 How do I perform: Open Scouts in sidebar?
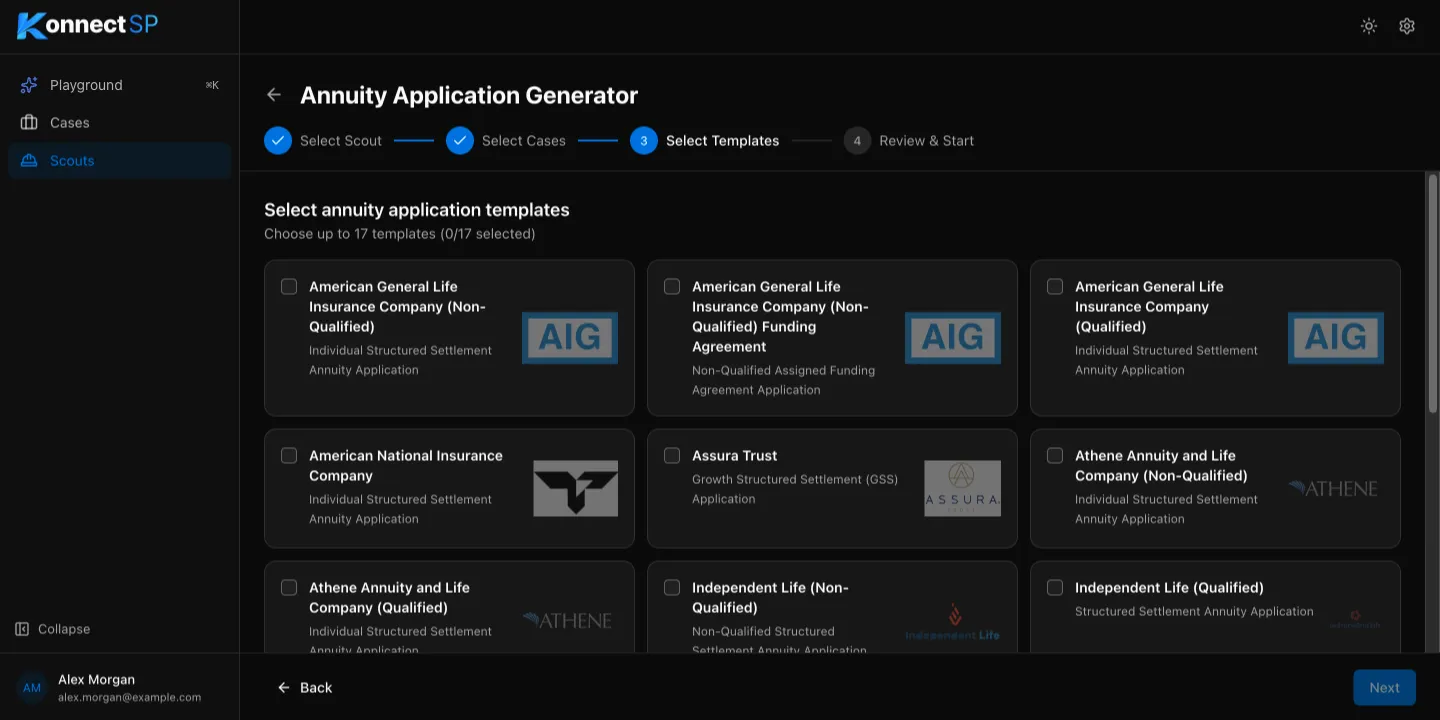[120, 160]
